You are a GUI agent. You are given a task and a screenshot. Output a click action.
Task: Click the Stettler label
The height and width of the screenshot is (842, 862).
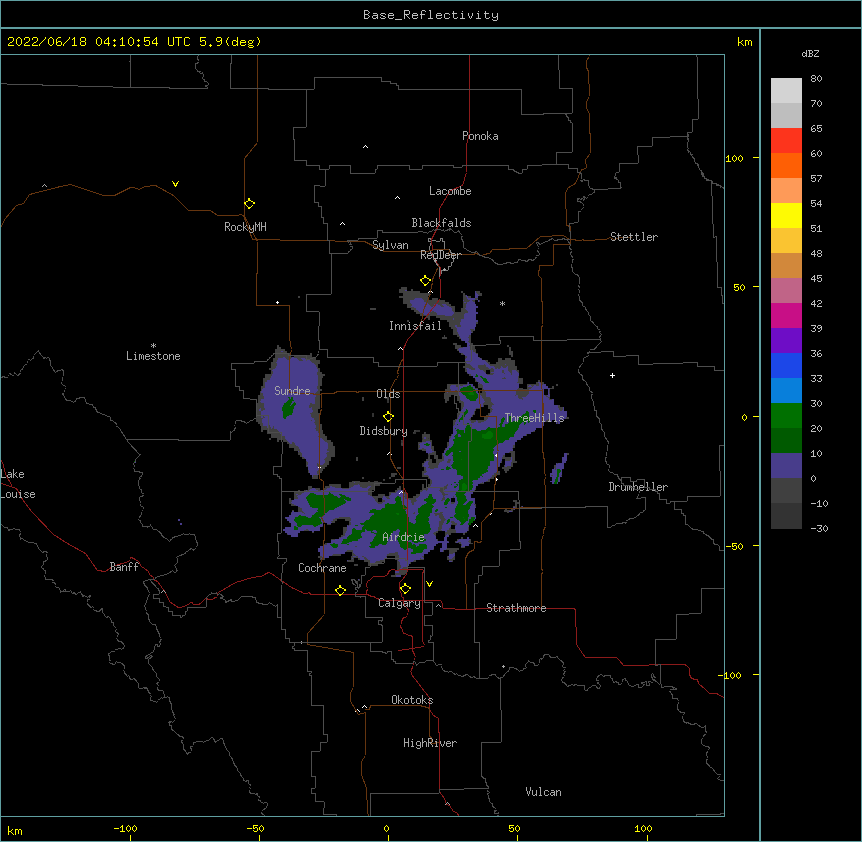634,237
